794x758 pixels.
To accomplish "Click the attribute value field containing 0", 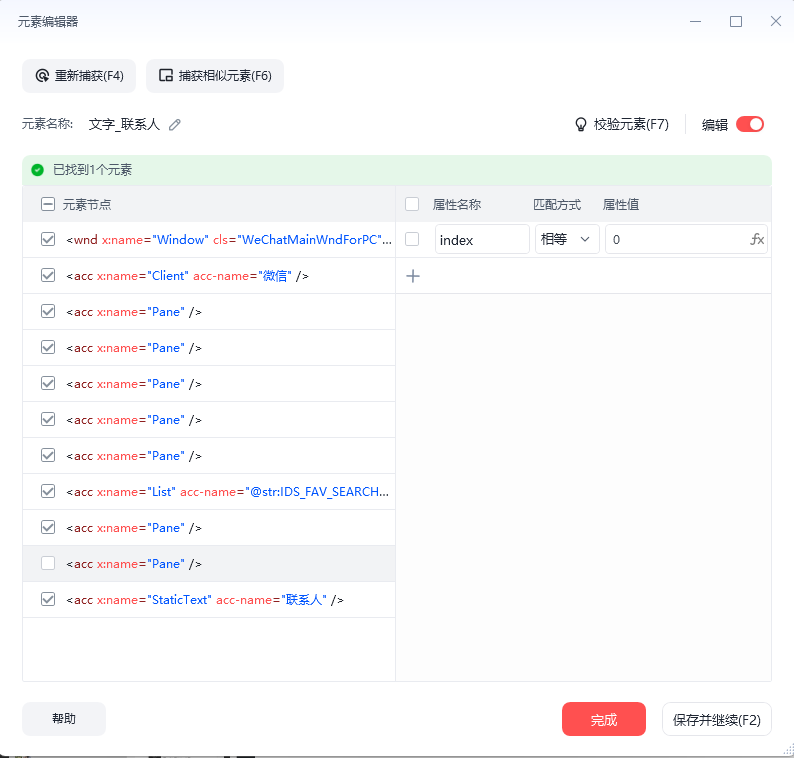I will coord(675,240).
